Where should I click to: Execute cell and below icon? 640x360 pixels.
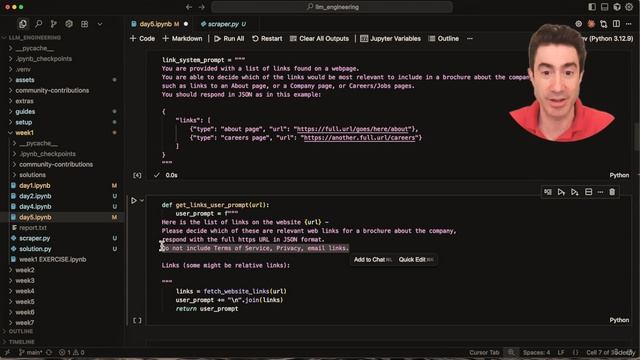[x=575, y=192]
